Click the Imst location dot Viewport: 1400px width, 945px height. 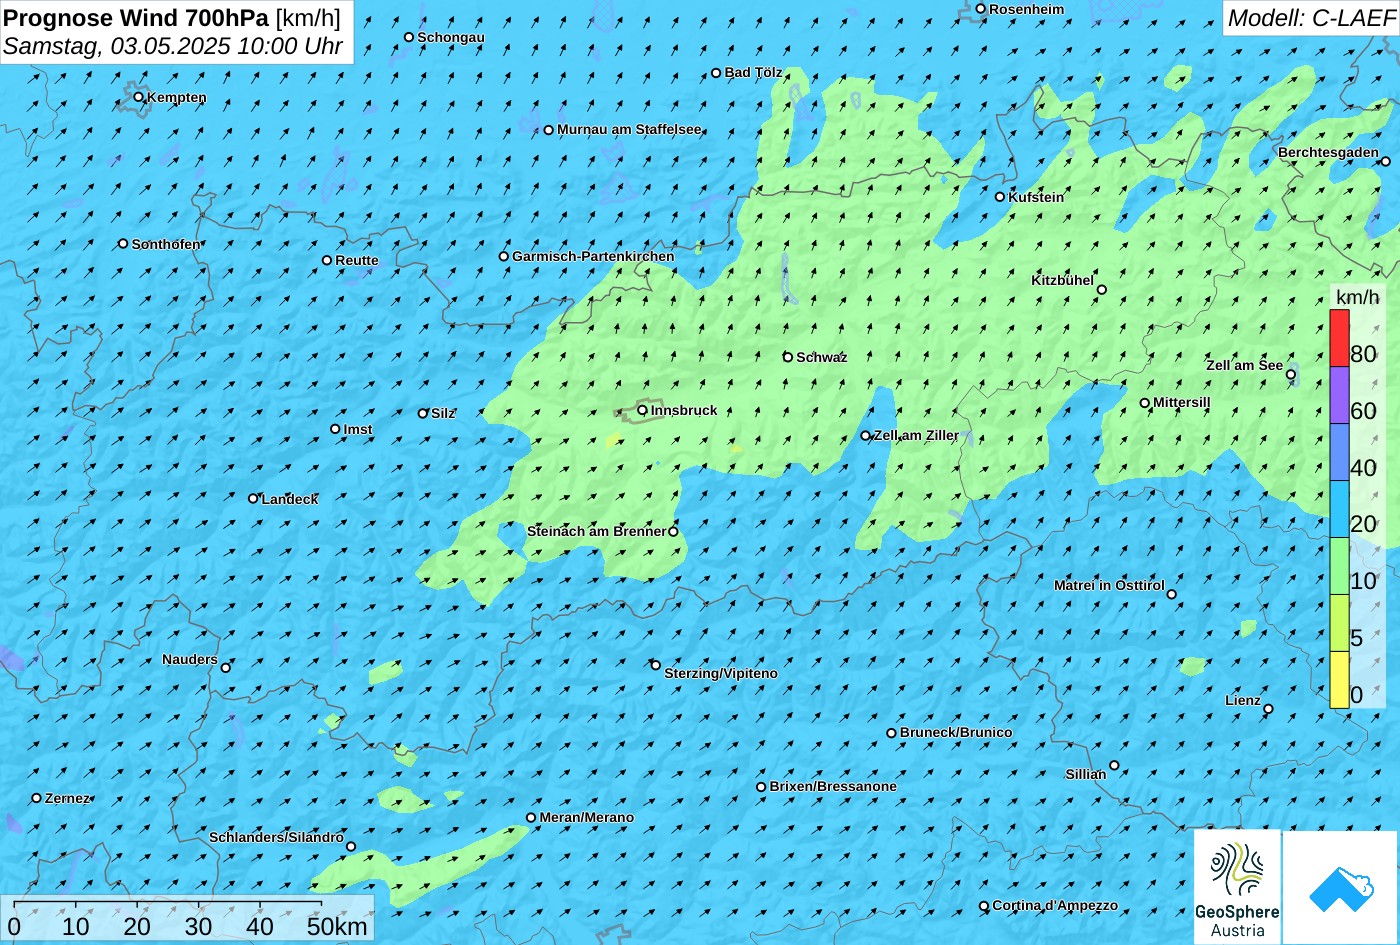(x=335, y=429)
